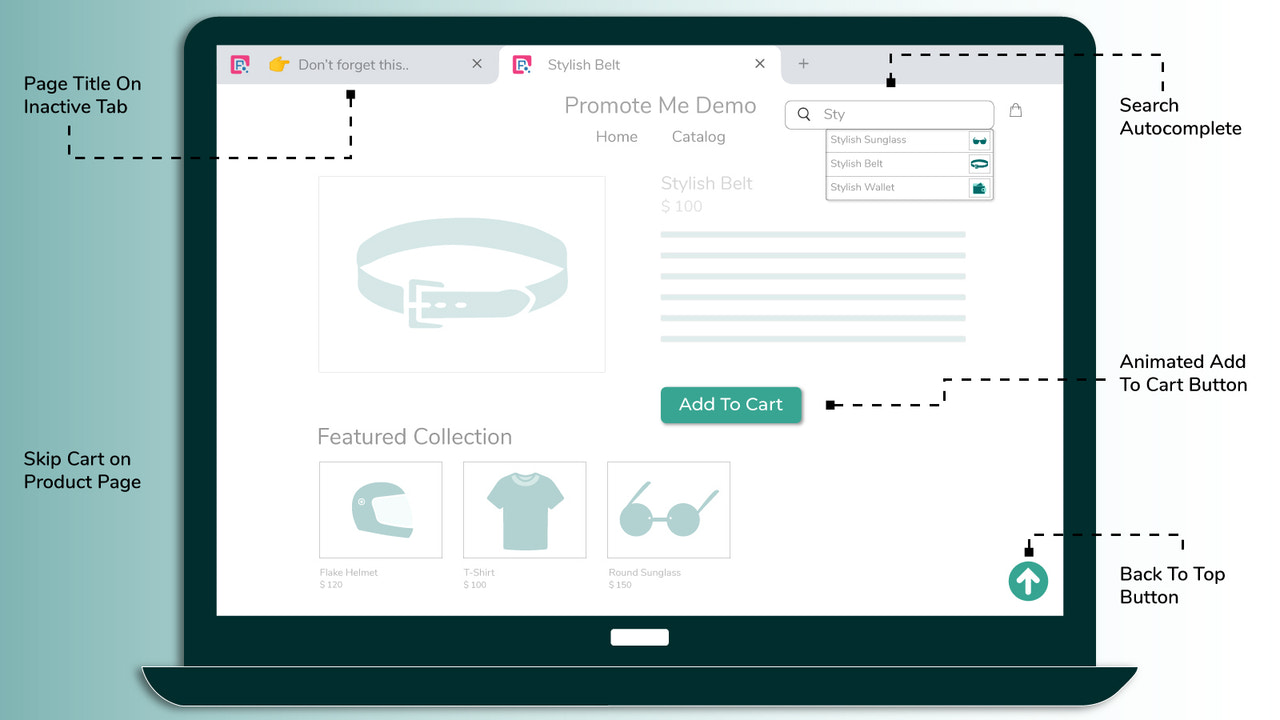Screen dimensions: 1280x720
Task: Click the sunglasses icon beside Stylish Sunglass suggestion
Action: pyautogui.click(x=979, y=140)
